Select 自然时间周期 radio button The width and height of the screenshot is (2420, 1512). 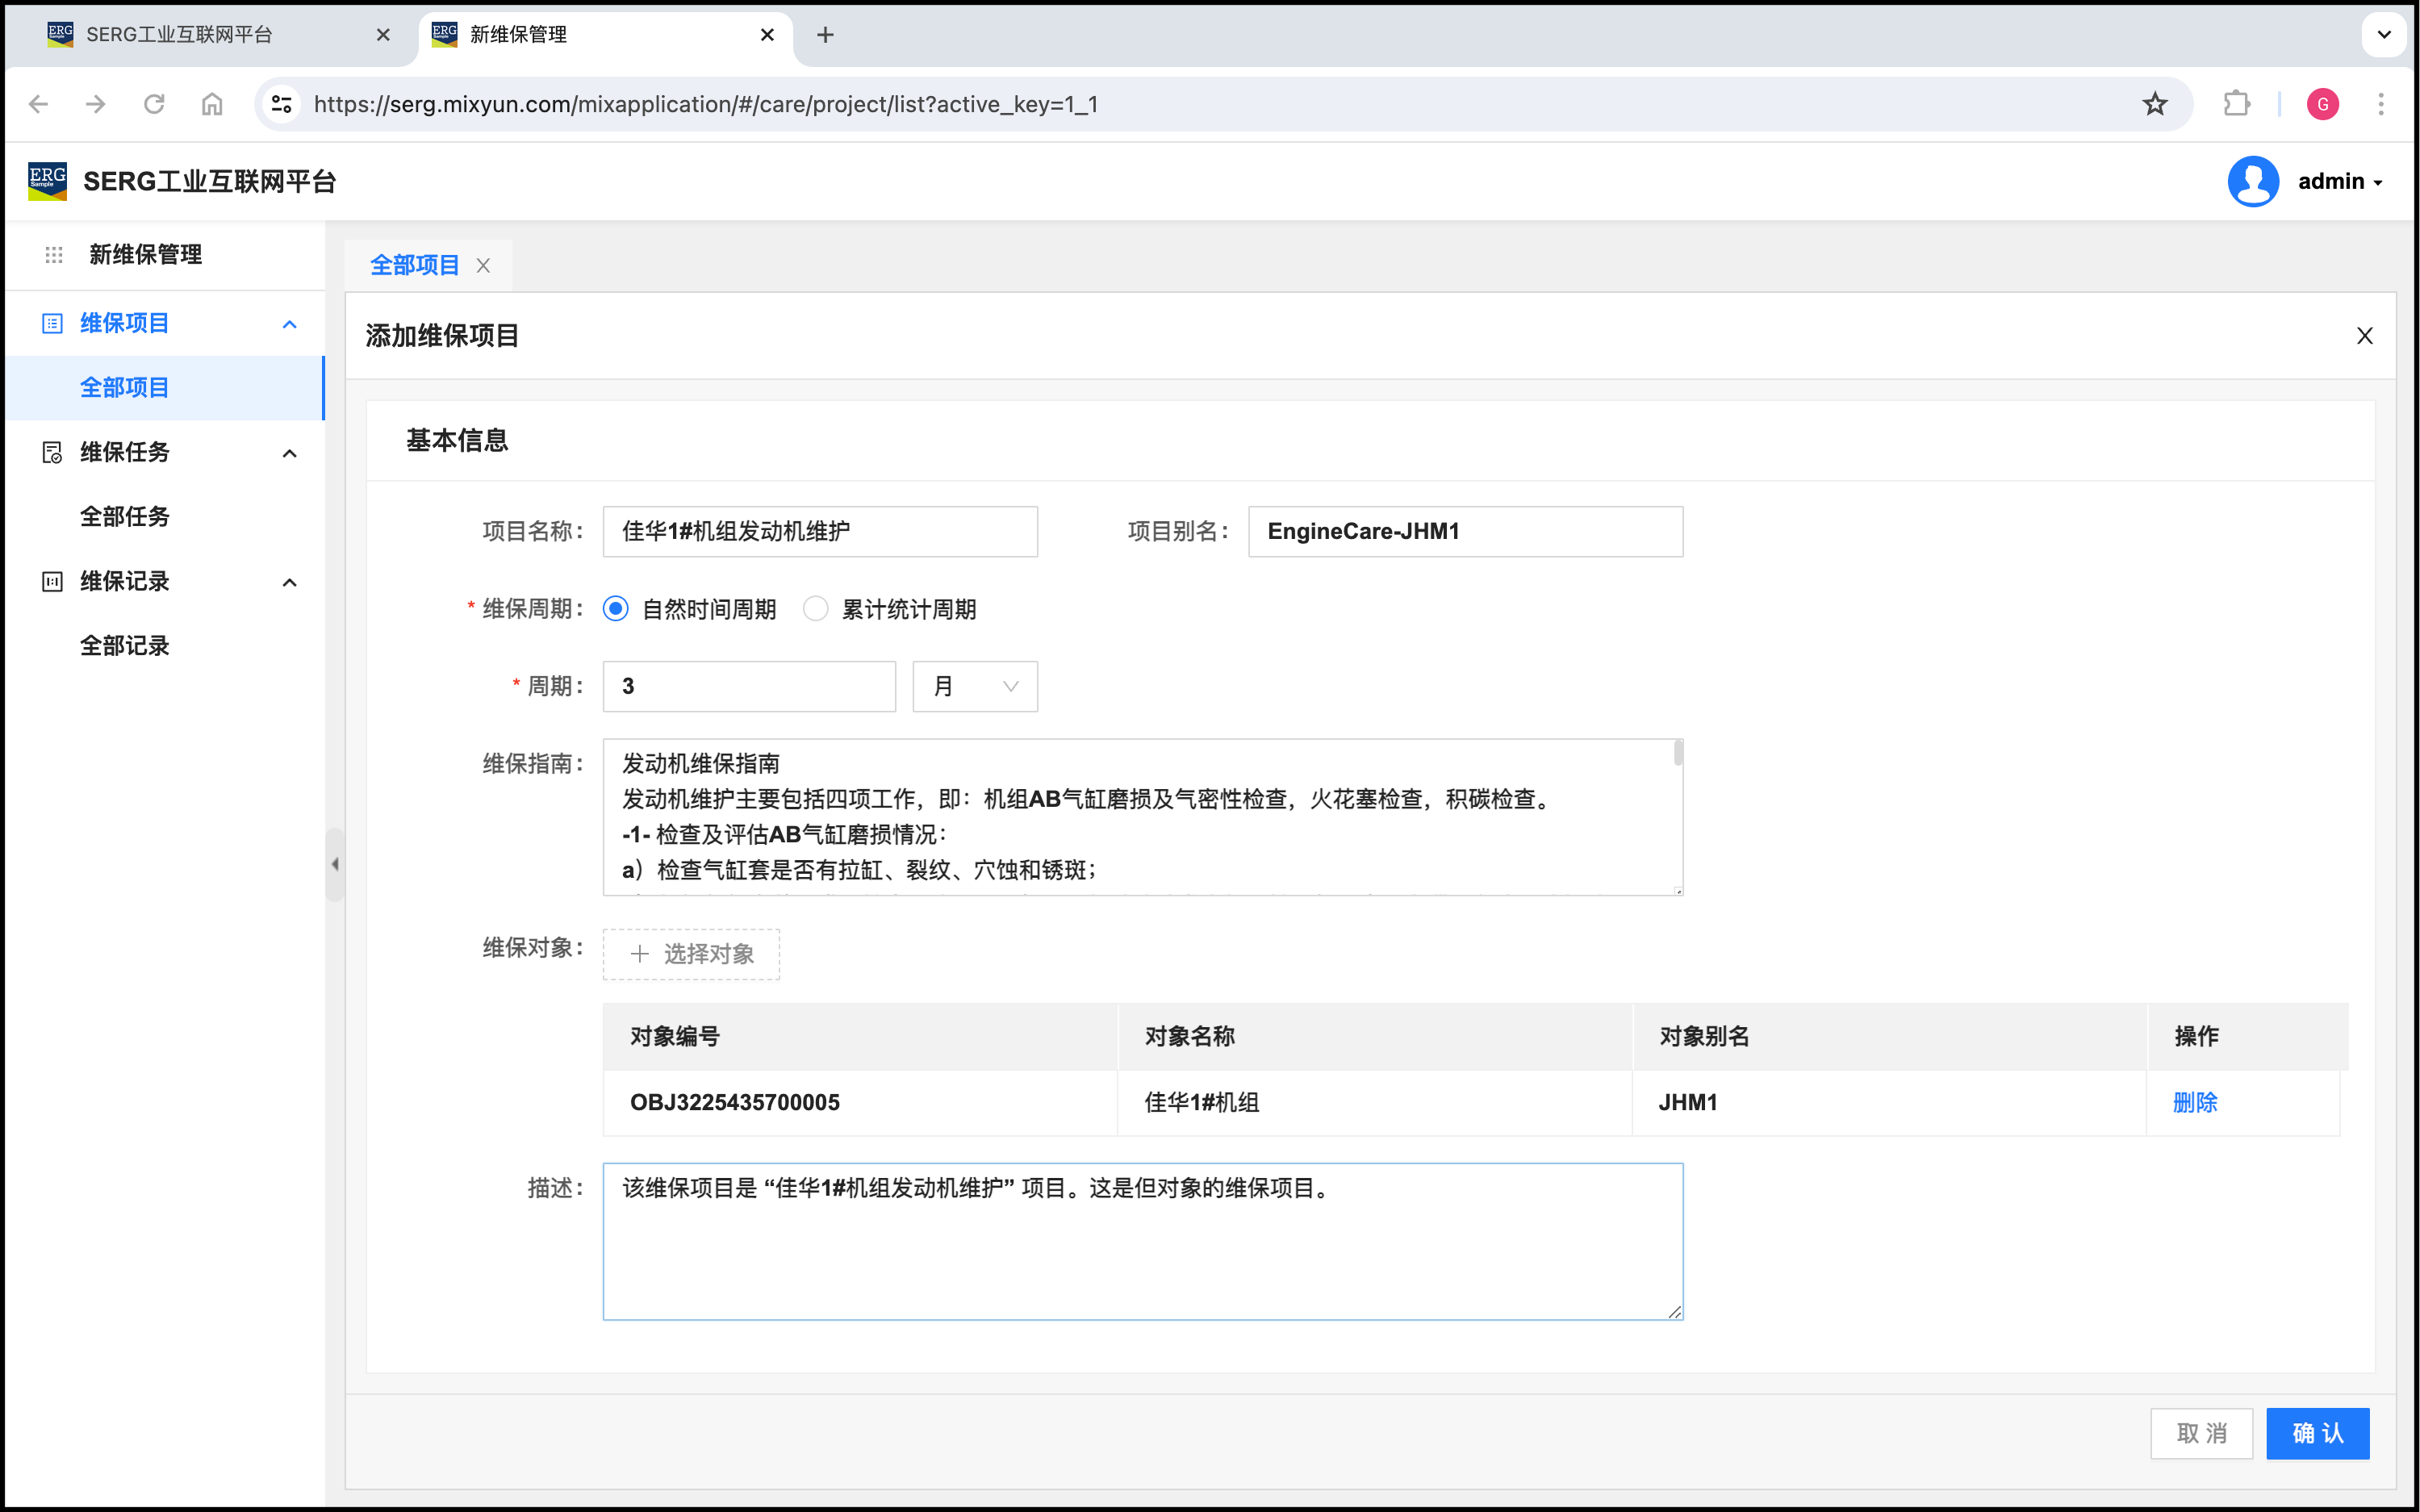[616, 609]
